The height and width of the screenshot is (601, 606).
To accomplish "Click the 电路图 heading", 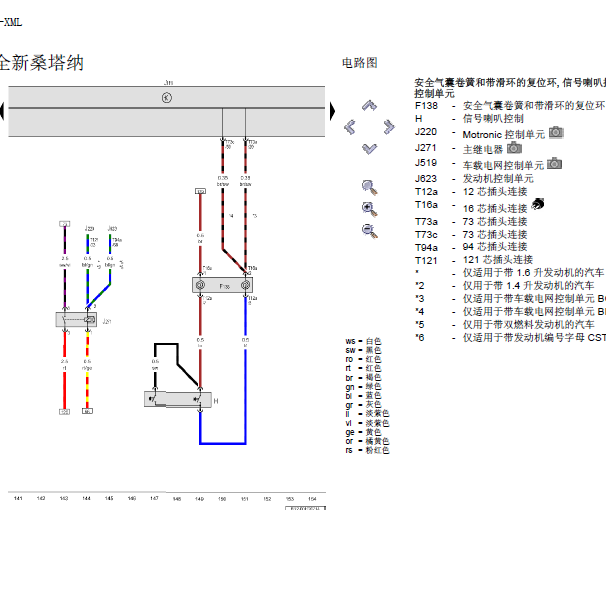I will (x=359, y=63).
